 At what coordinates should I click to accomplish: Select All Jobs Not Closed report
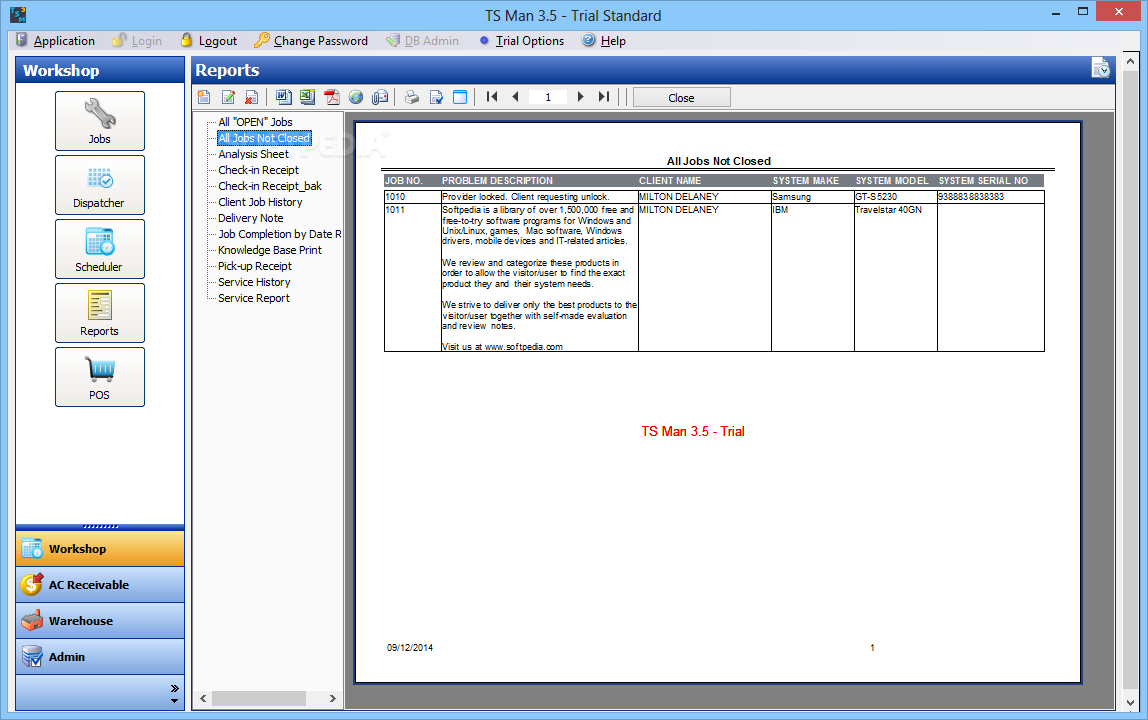(264, 138)
